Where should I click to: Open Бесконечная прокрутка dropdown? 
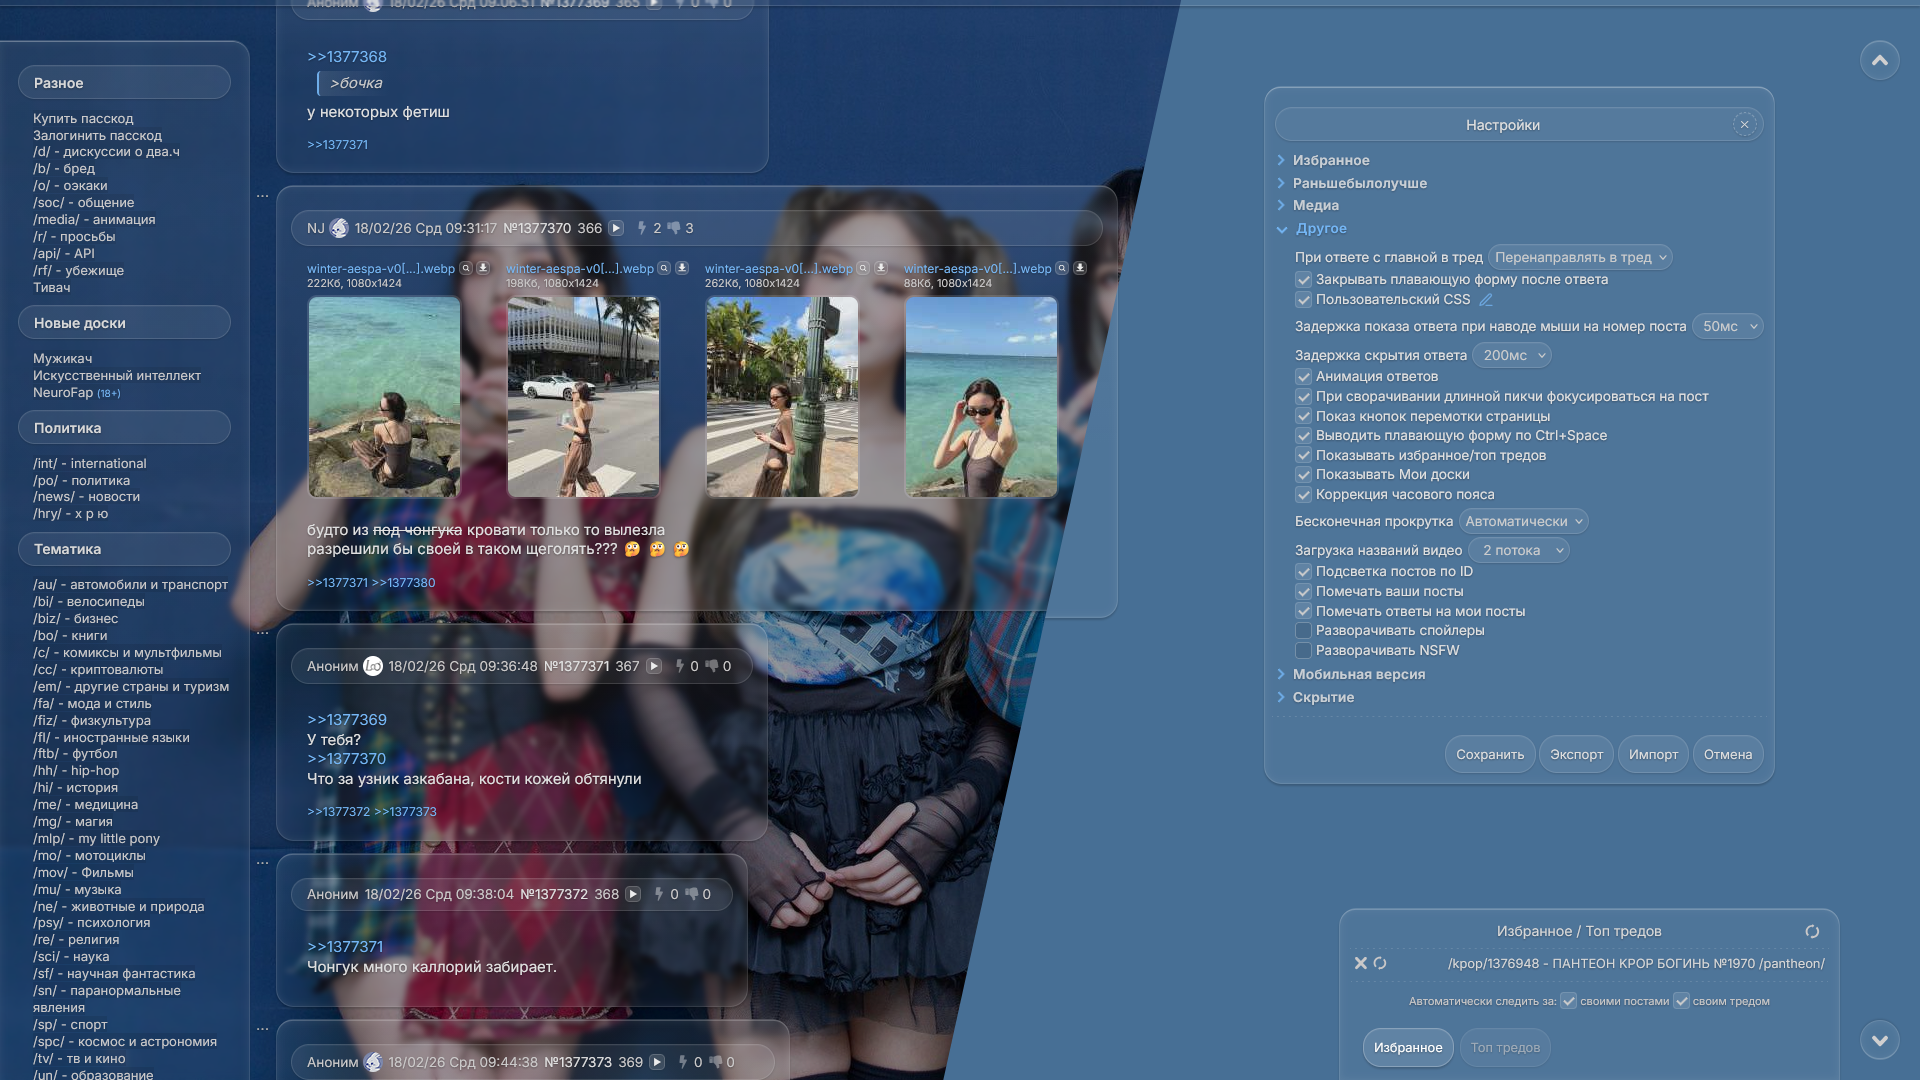[1523, 521]
